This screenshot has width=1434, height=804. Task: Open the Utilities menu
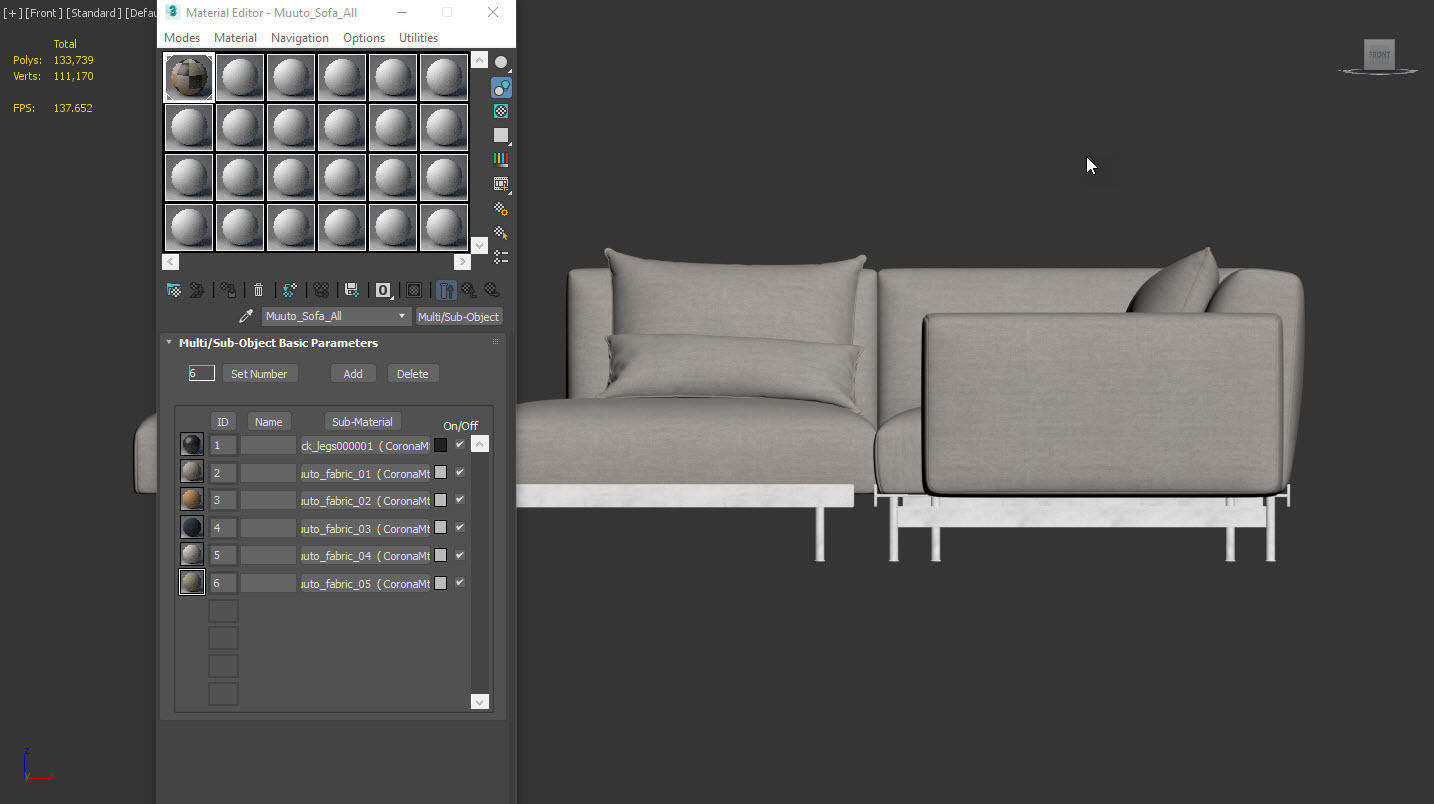418,38
